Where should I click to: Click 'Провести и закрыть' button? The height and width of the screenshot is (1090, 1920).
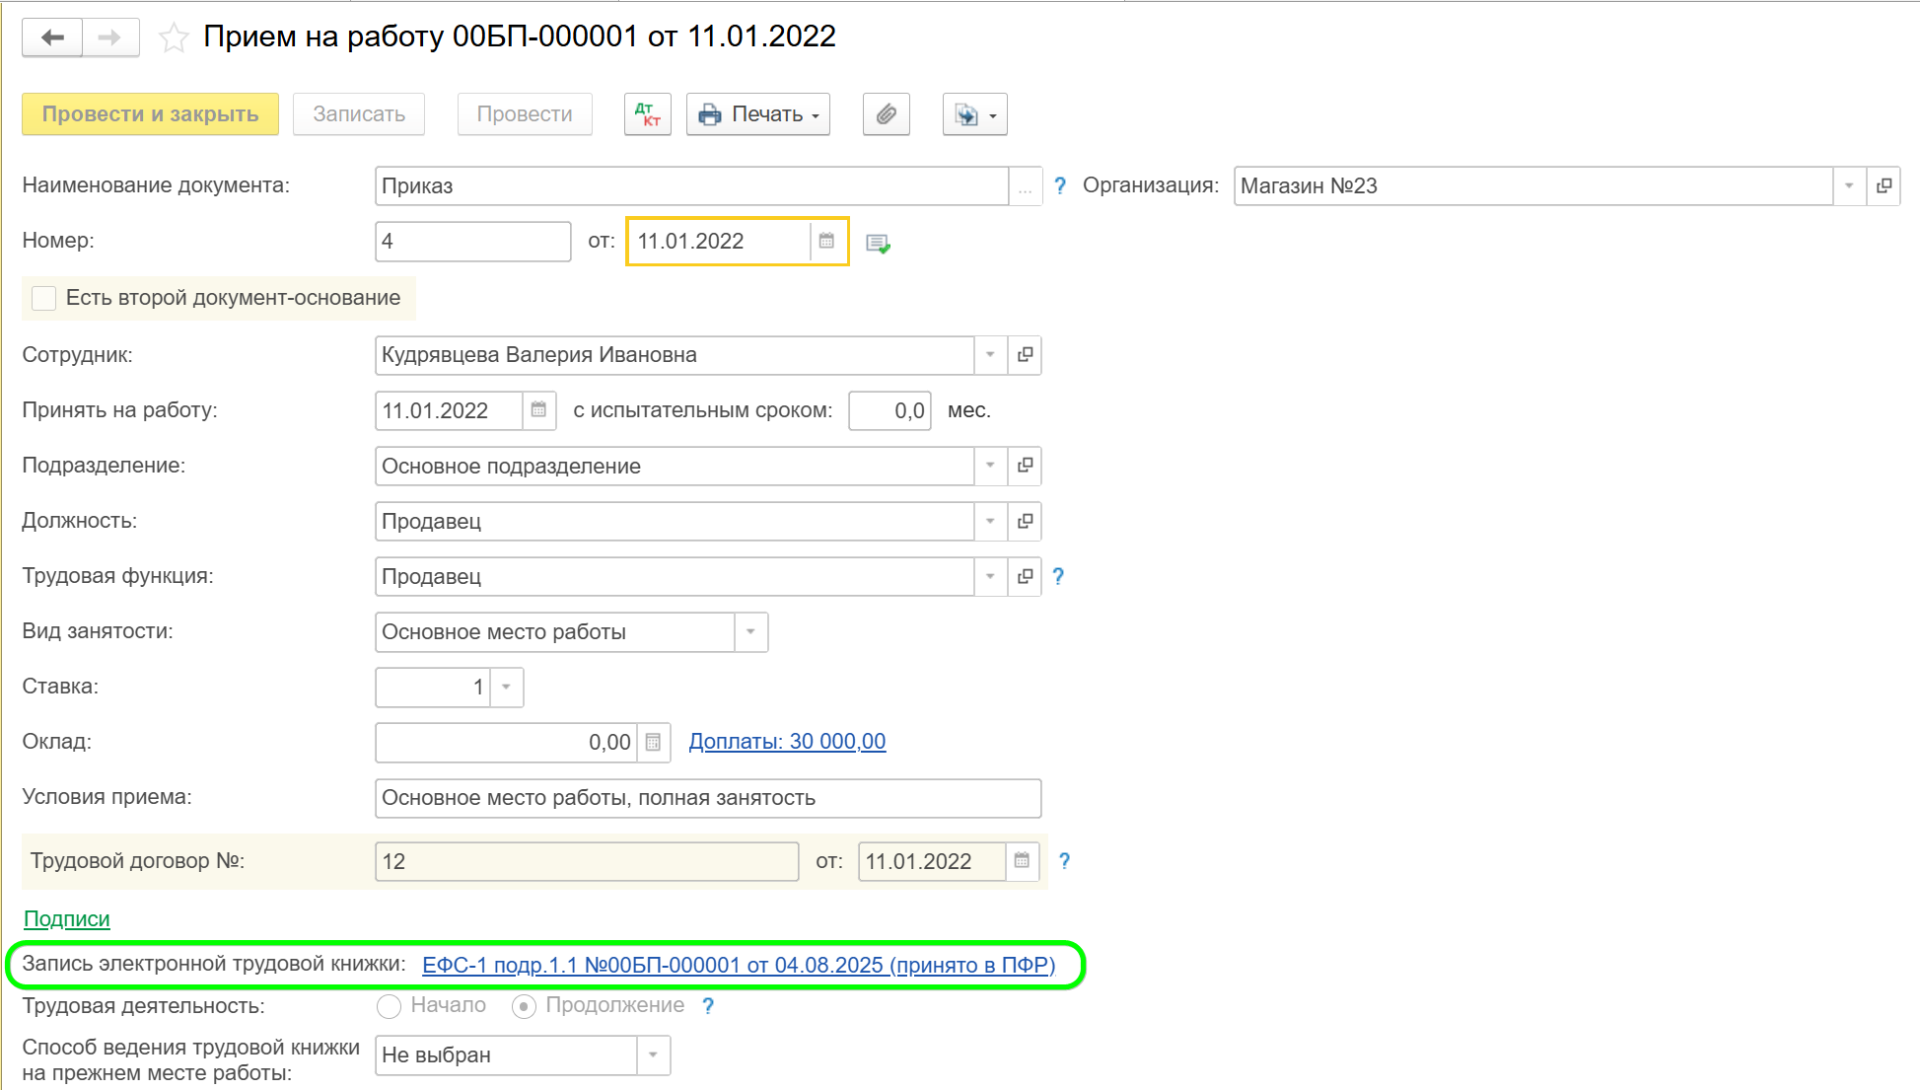(150, 114)
